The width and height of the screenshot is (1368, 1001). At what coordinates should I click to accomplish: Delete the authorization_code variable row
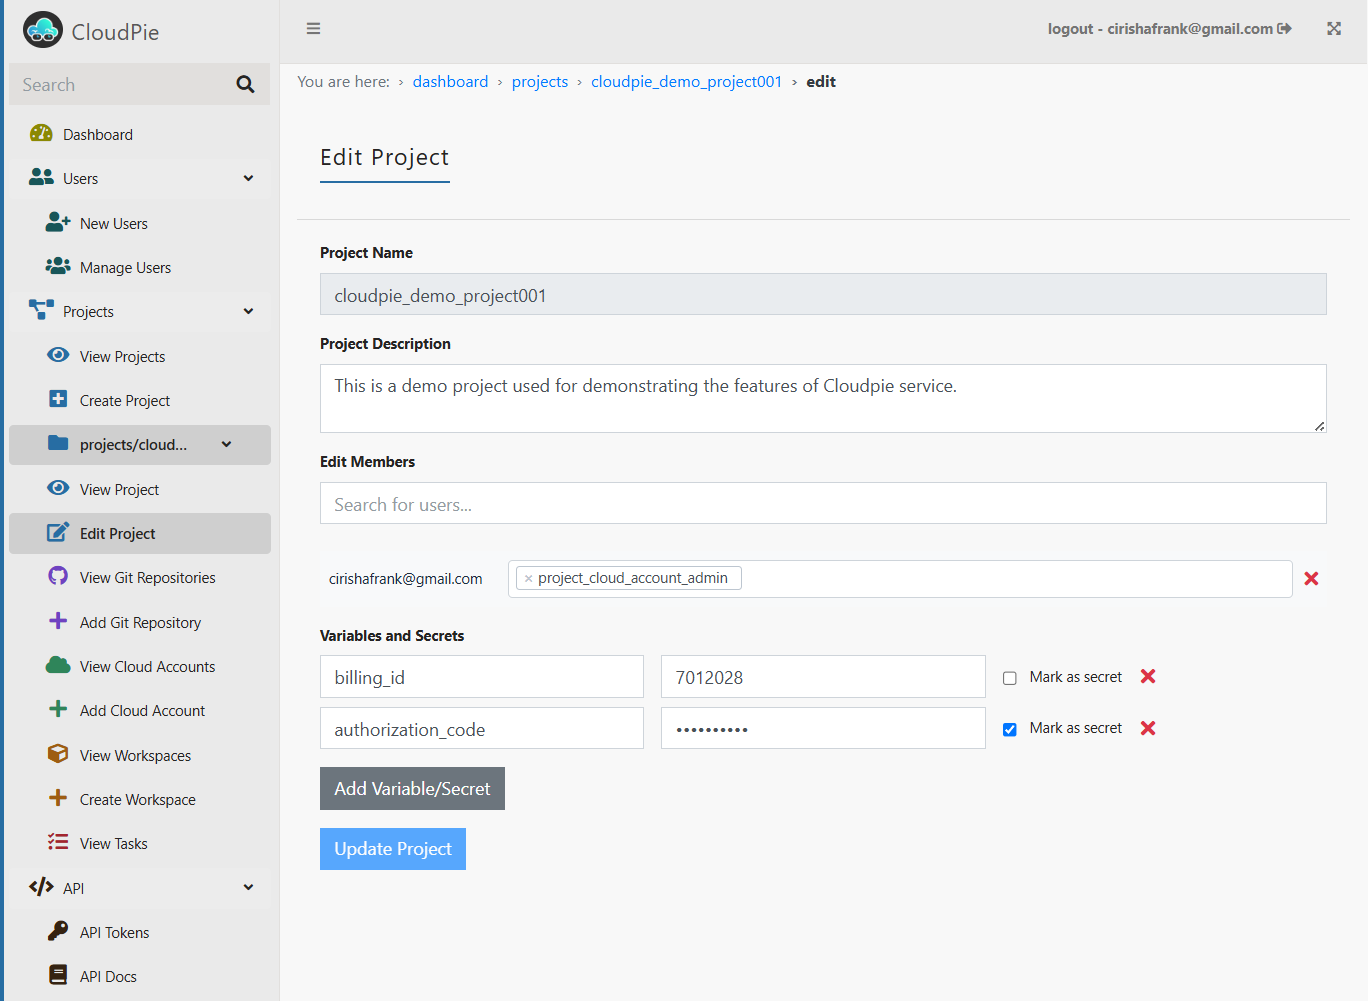tap(1148, 728)
